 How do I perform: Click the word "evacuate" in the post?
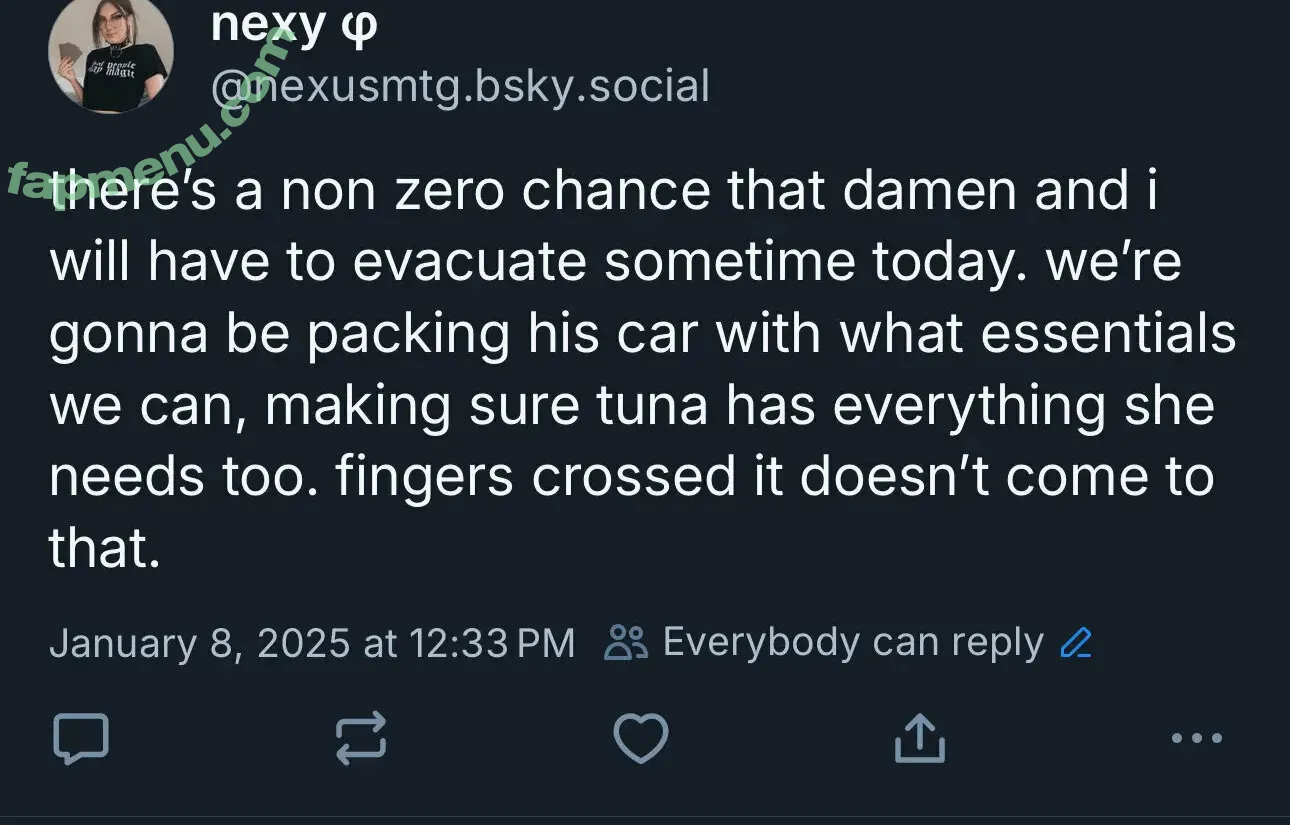pyautogui.click(x=469, y=263)
